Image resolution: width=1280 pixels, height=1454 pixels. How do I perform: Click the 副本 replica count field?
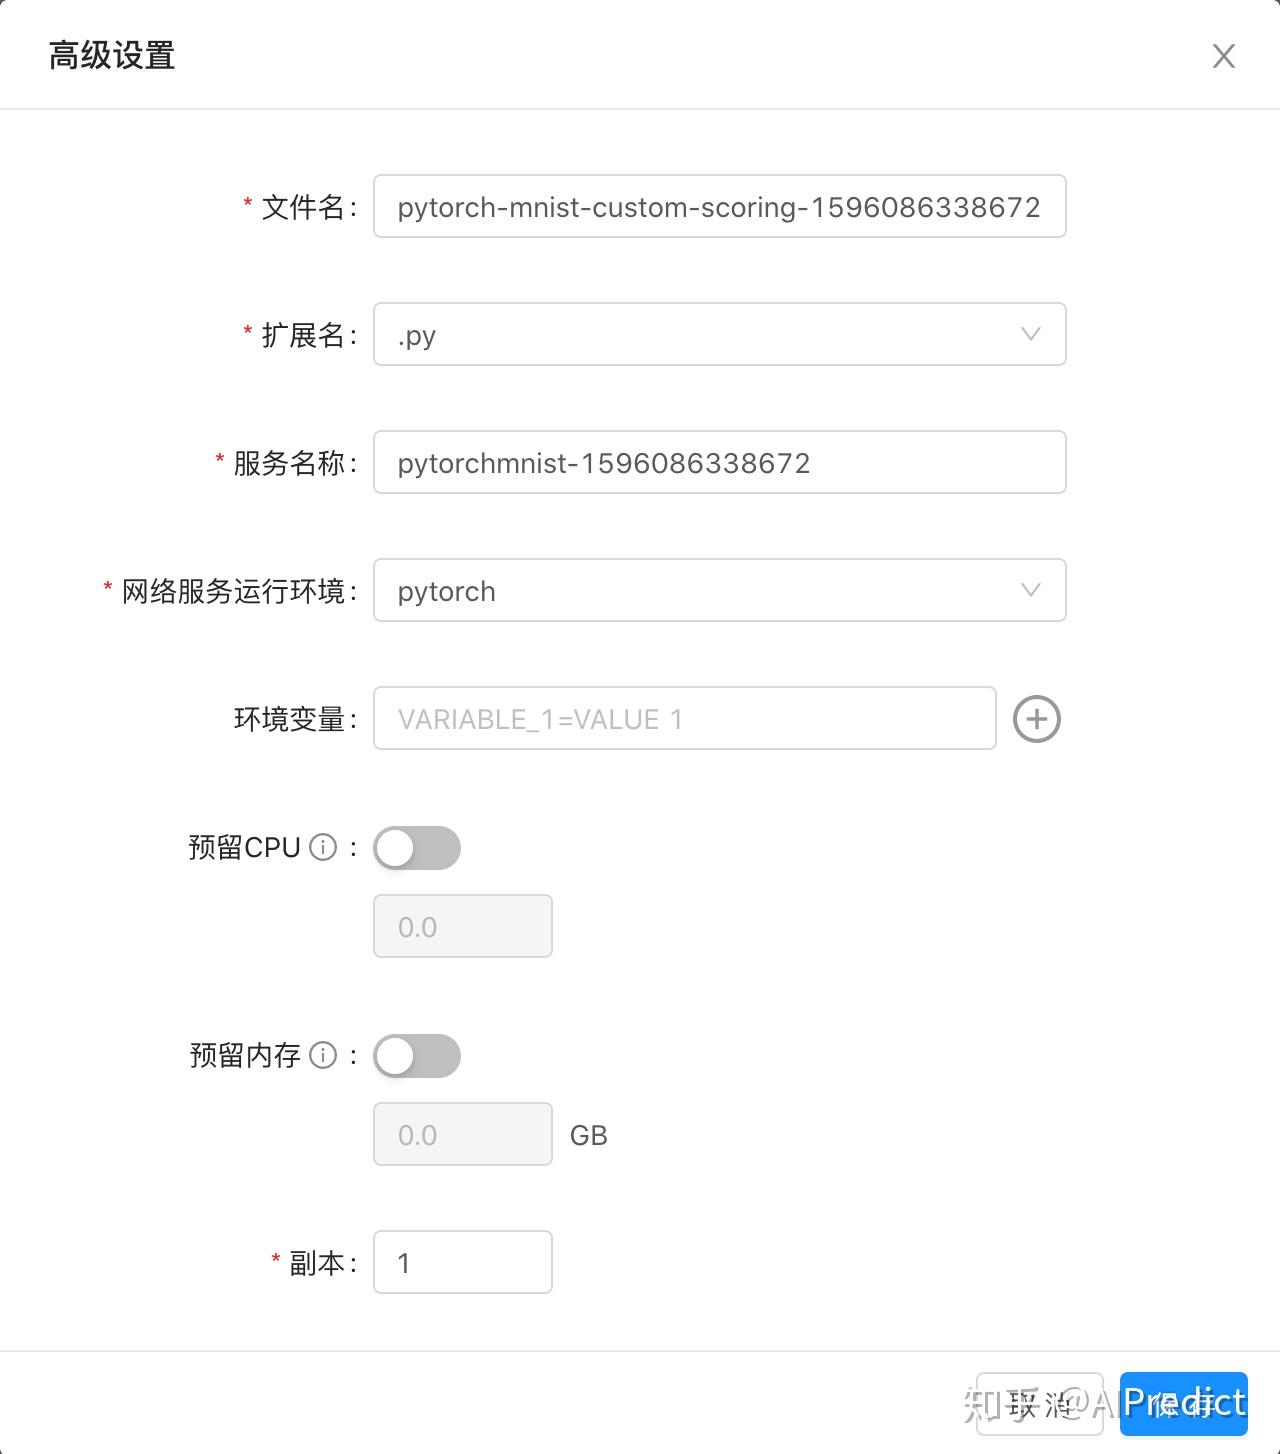(462, 1263)
